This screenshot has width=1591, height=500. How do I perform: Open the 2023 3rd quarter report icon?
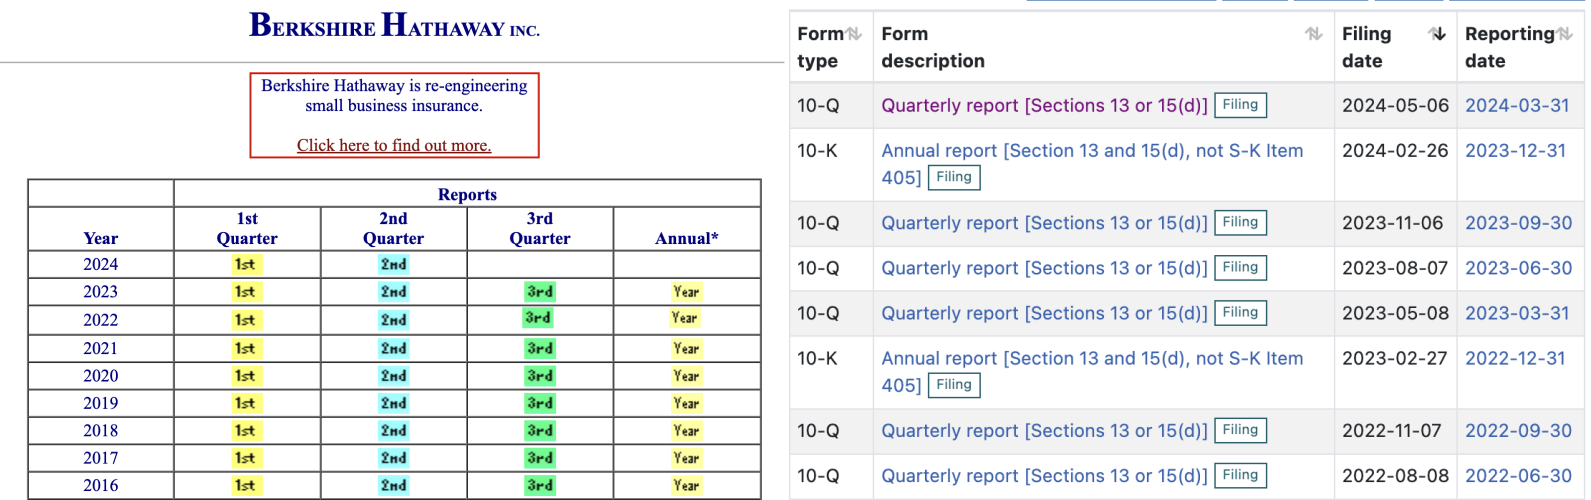click(540, 292)
